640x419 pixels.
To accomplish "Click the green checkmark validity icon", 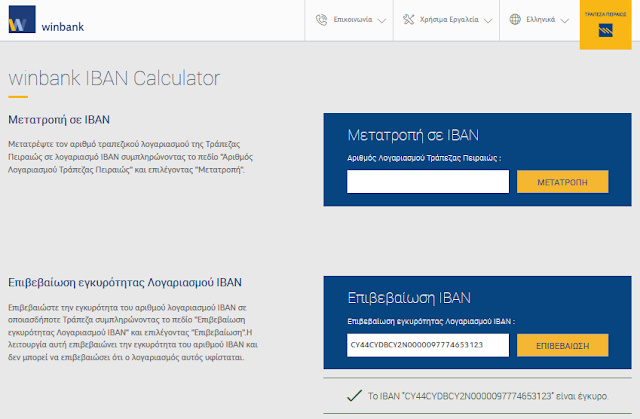I will pos(354,395).
